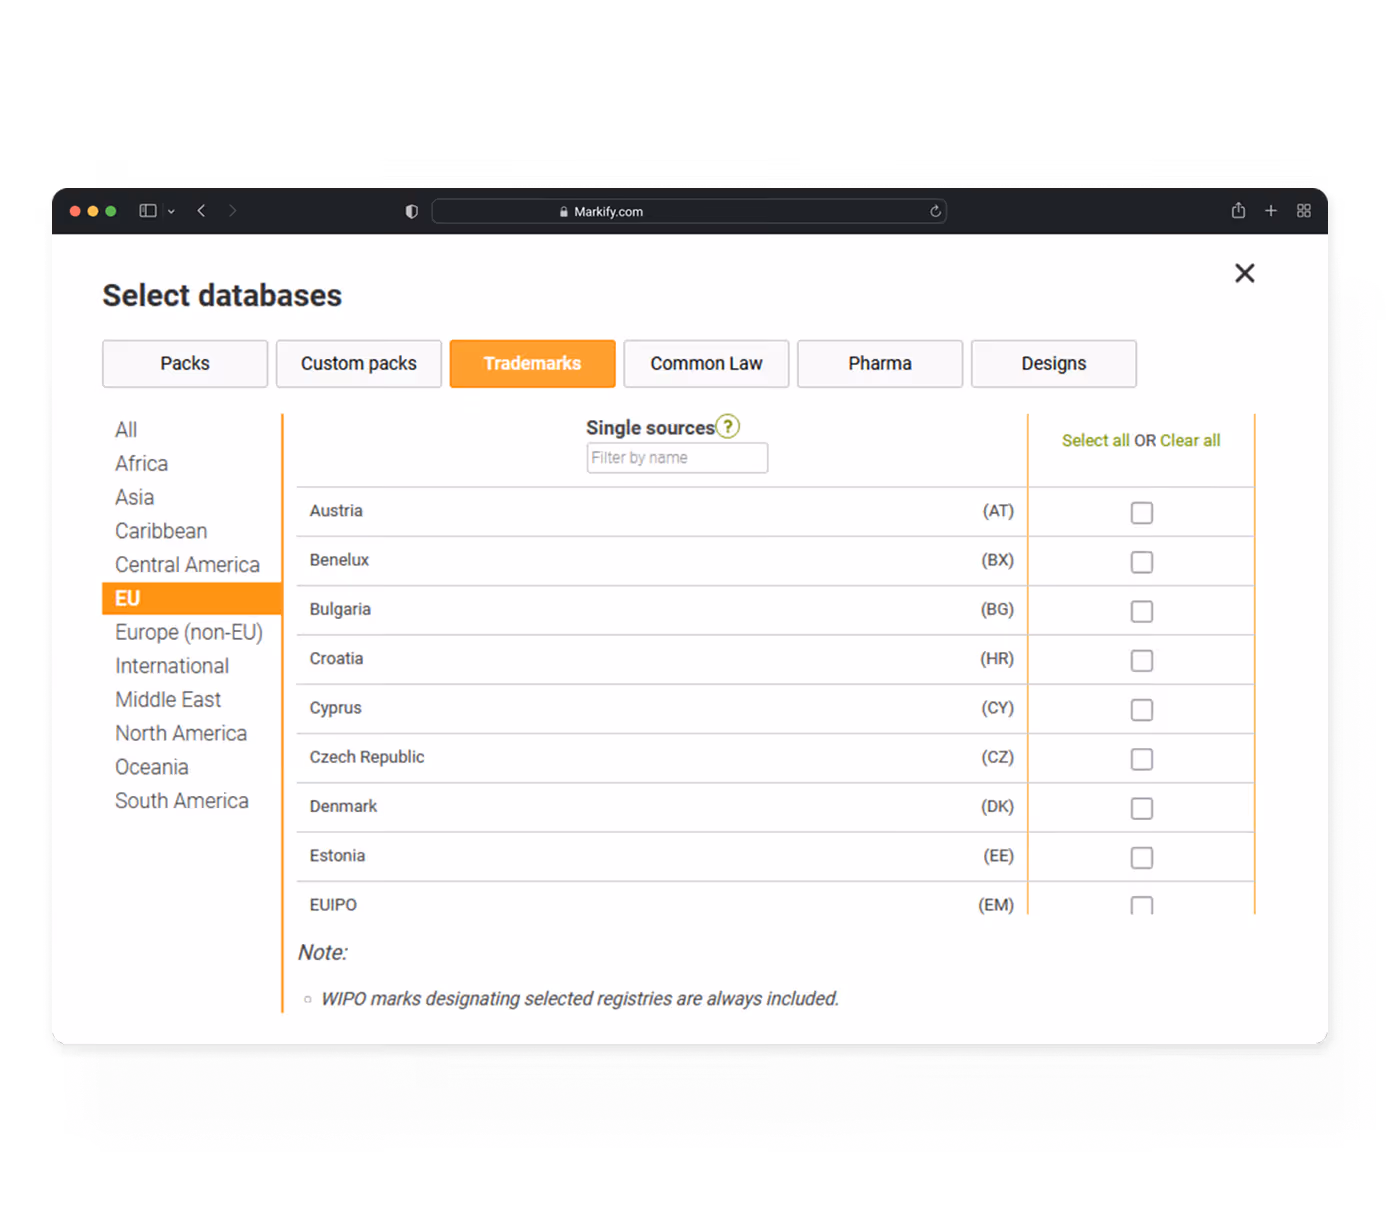
Task: Select the Oceania region
Action: point(152,767)
